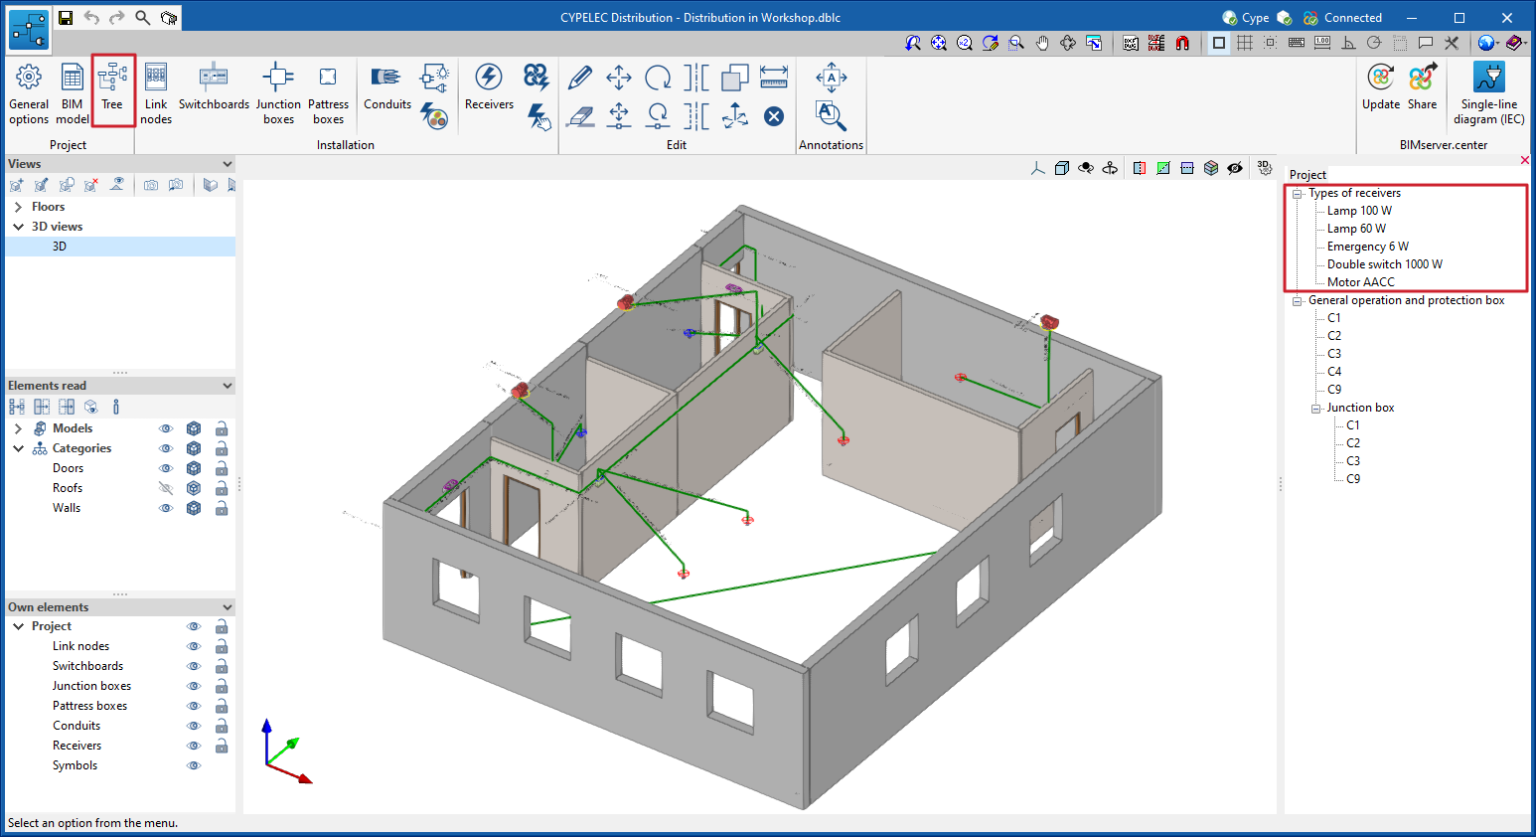Screen dimensions: 1536x837
Task: Expand the Floors view group
Action: (18, 206)
